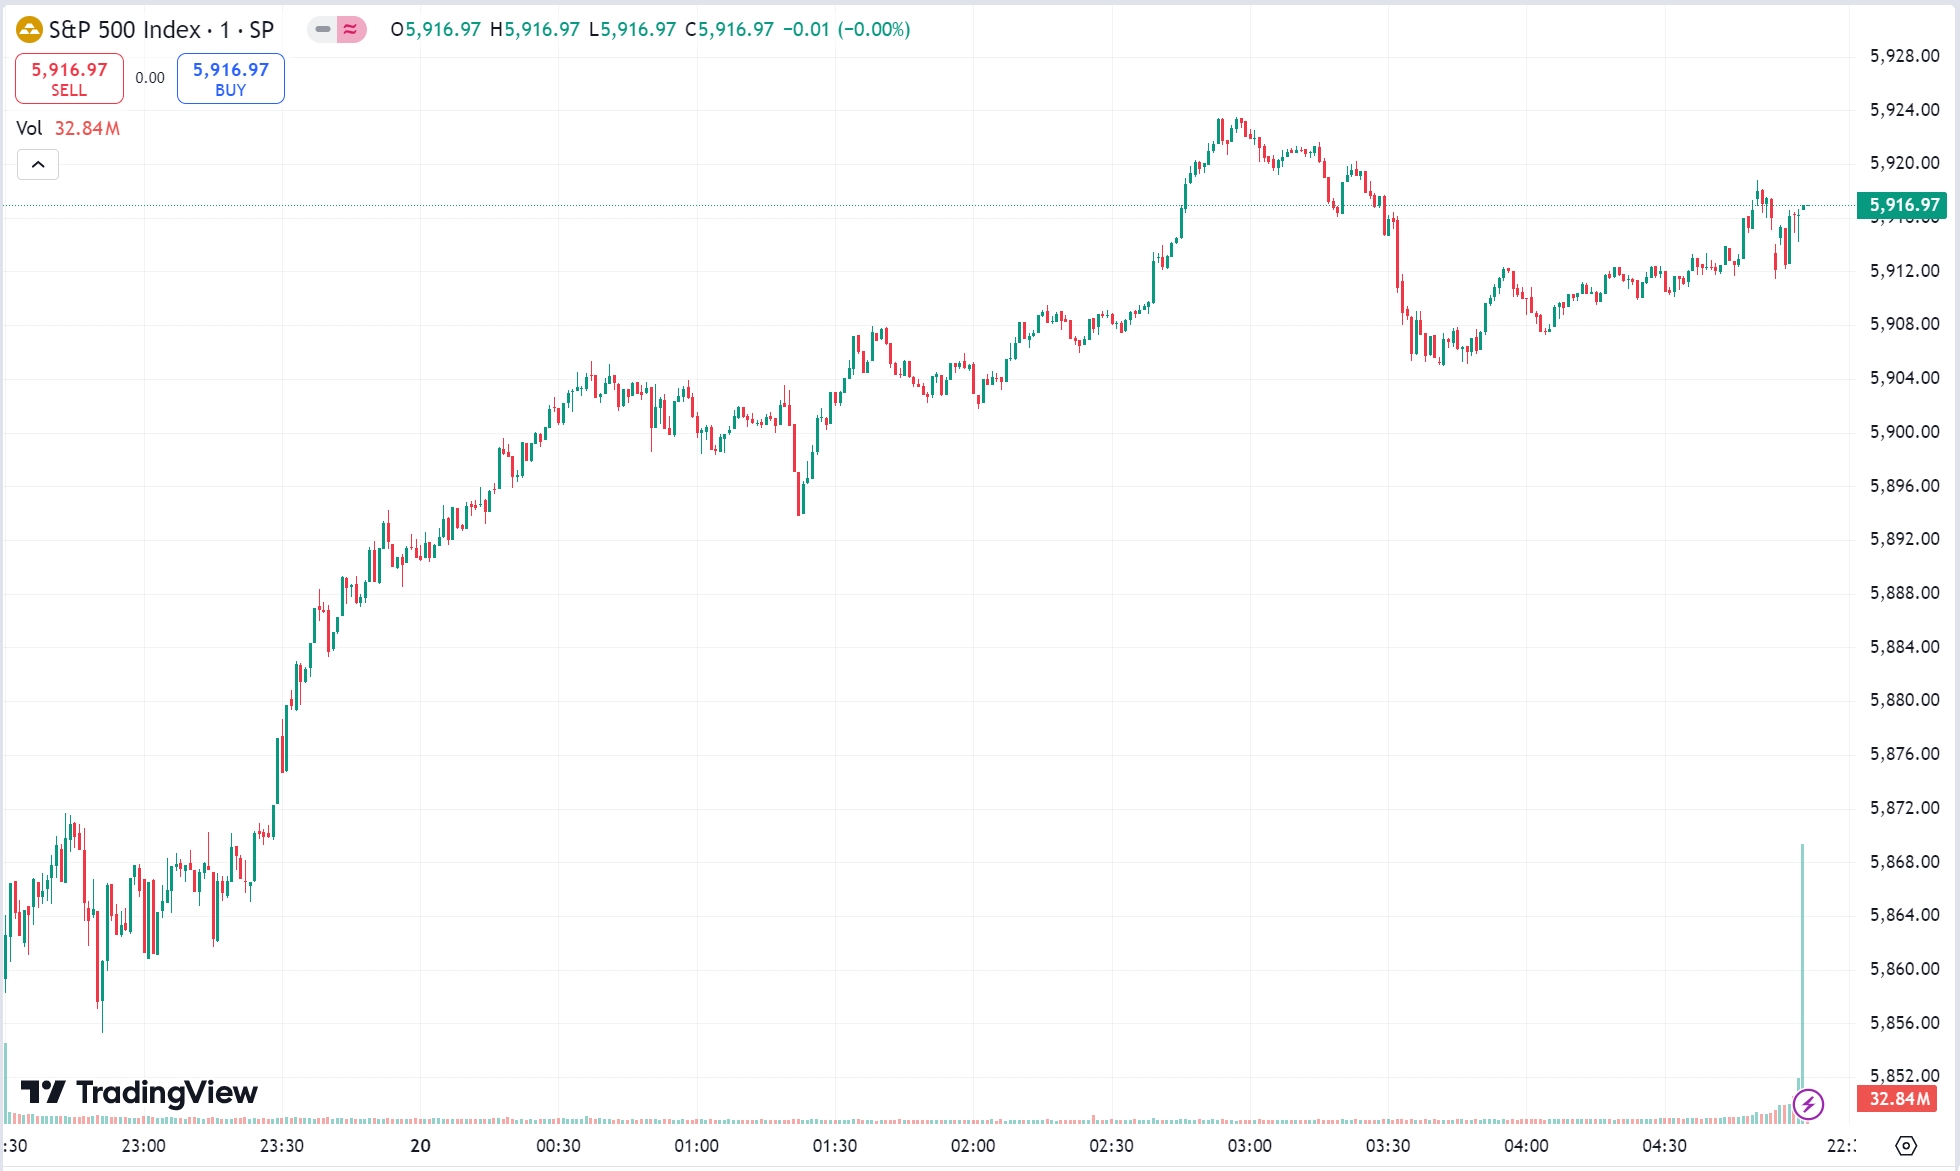Click the 03:00 time axis label

click(x=1249, y=1146)
